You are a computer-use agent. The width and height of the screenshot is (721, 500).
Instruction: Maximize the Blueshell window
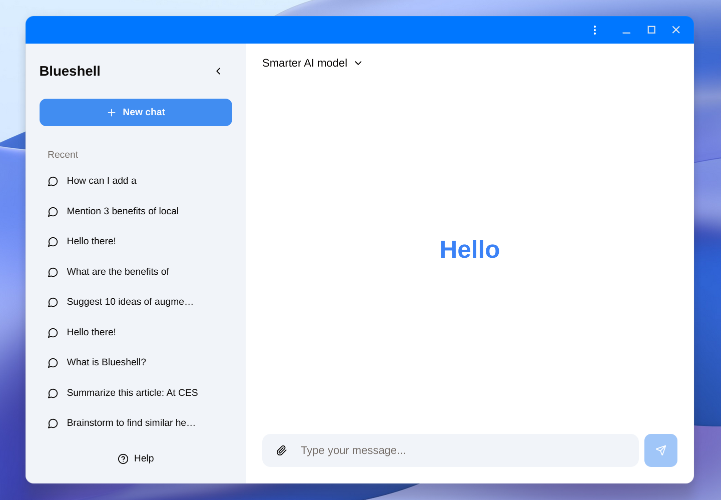coord(651,30)
